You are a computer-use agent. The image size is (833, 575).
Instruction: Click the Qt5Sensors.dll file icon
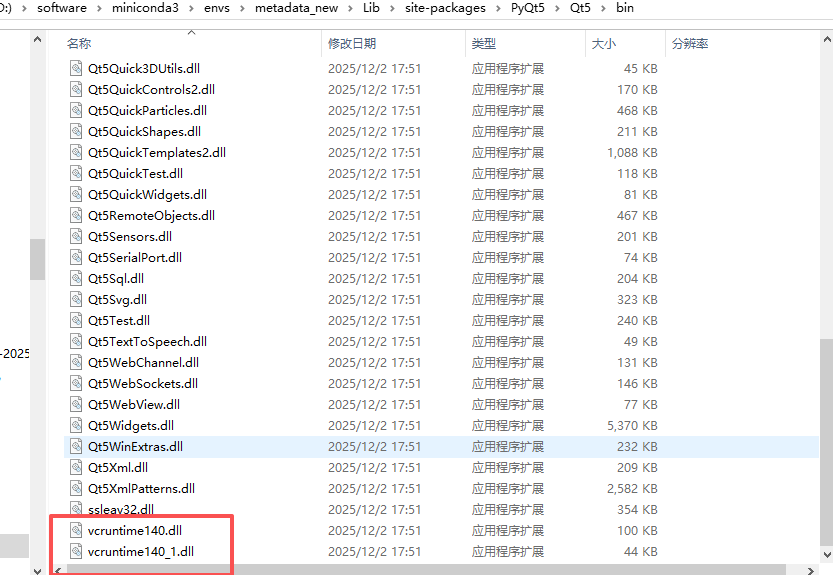click(x=76, y=236)
